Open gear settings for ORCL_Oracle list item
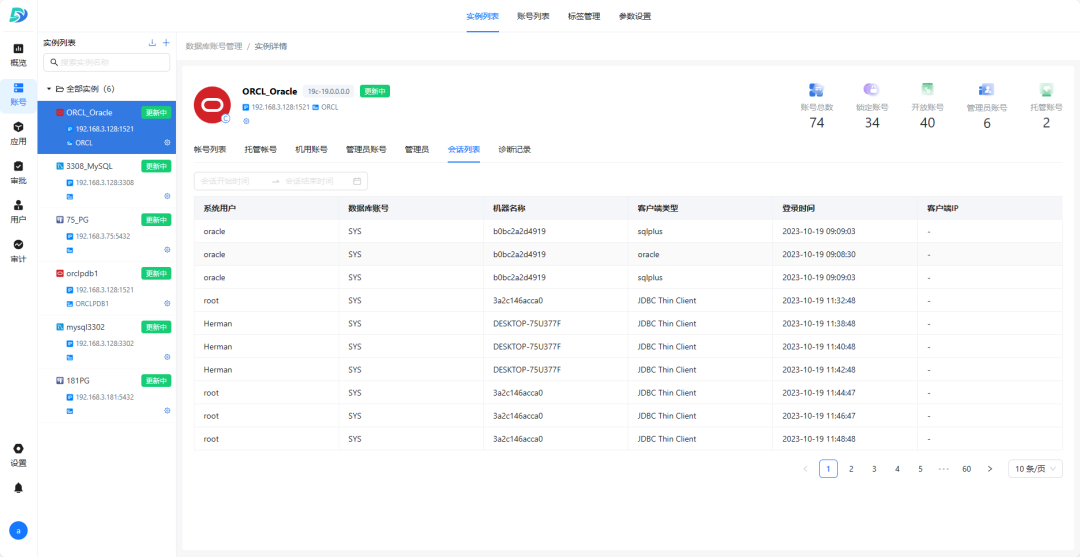This screenshot has height=557, width=1080. 167,143
